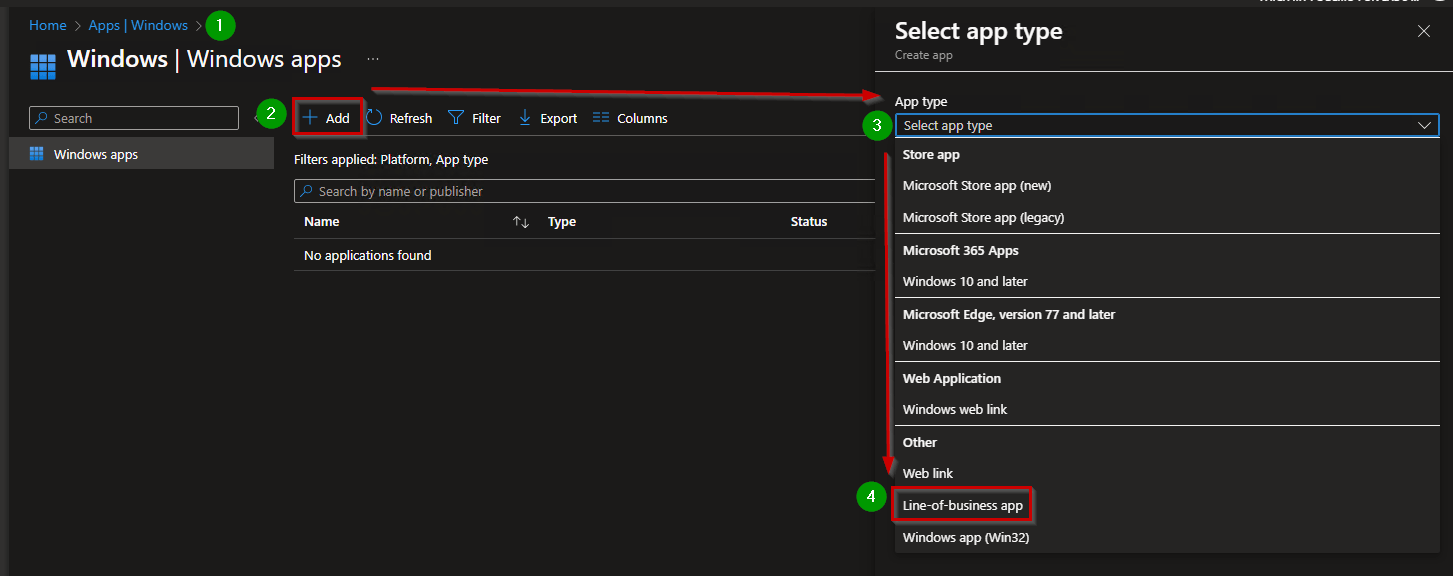Viewport: 1453px width, 576px height.
Task: Refresh the Windows apps list
Action: click(399, 118)
